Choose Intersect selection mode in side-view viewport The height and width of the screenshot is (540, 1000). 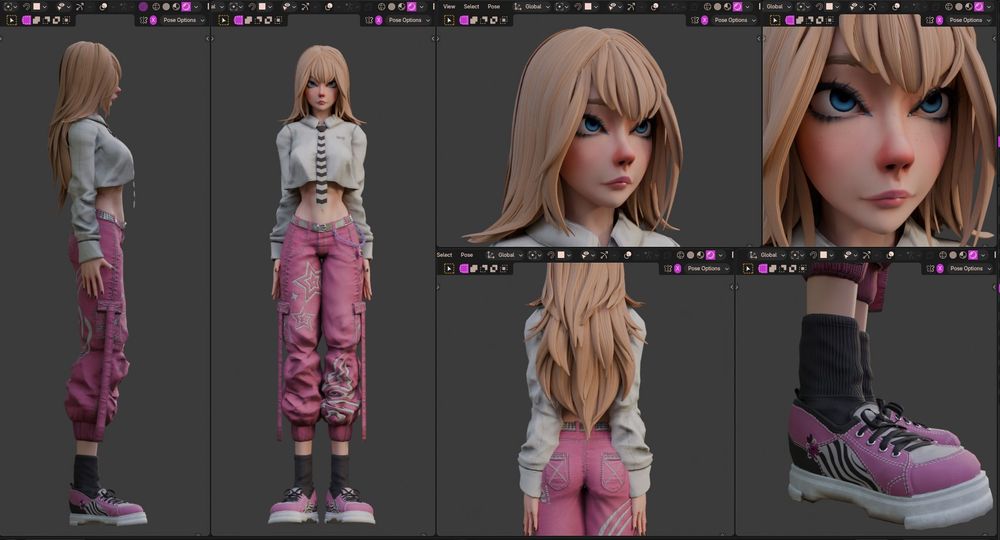[66, 20]
